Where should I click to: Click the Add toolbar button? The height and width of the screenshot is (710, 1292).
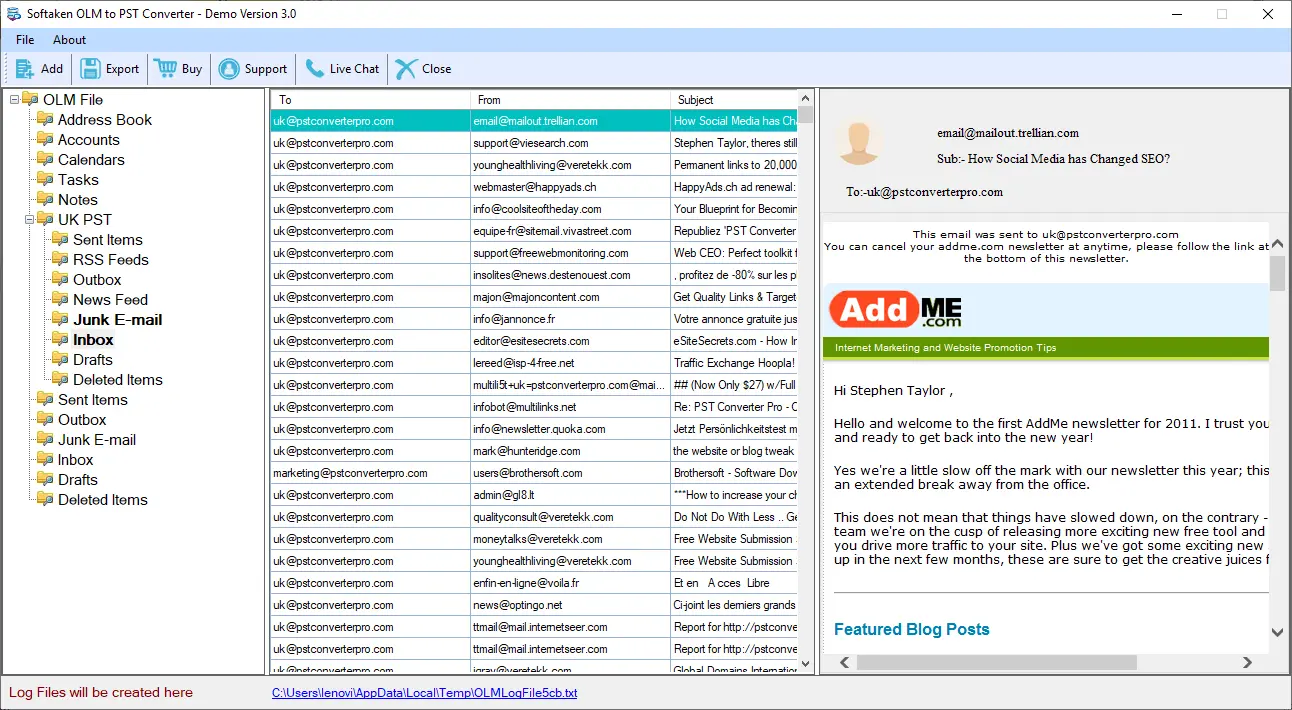coord(39,69)
